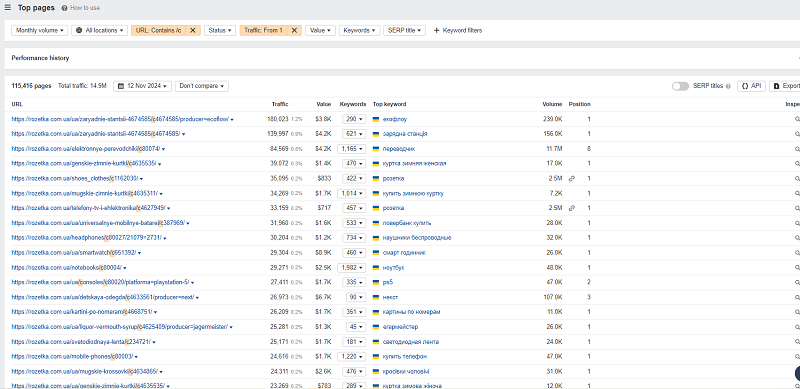
Task: Click volume value 11.7M
Action: (x=554, y=149)
